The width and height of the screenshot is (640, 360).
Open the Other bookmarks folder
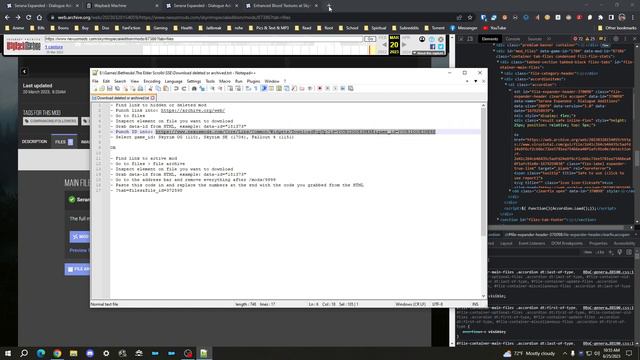tap(617, 28)
